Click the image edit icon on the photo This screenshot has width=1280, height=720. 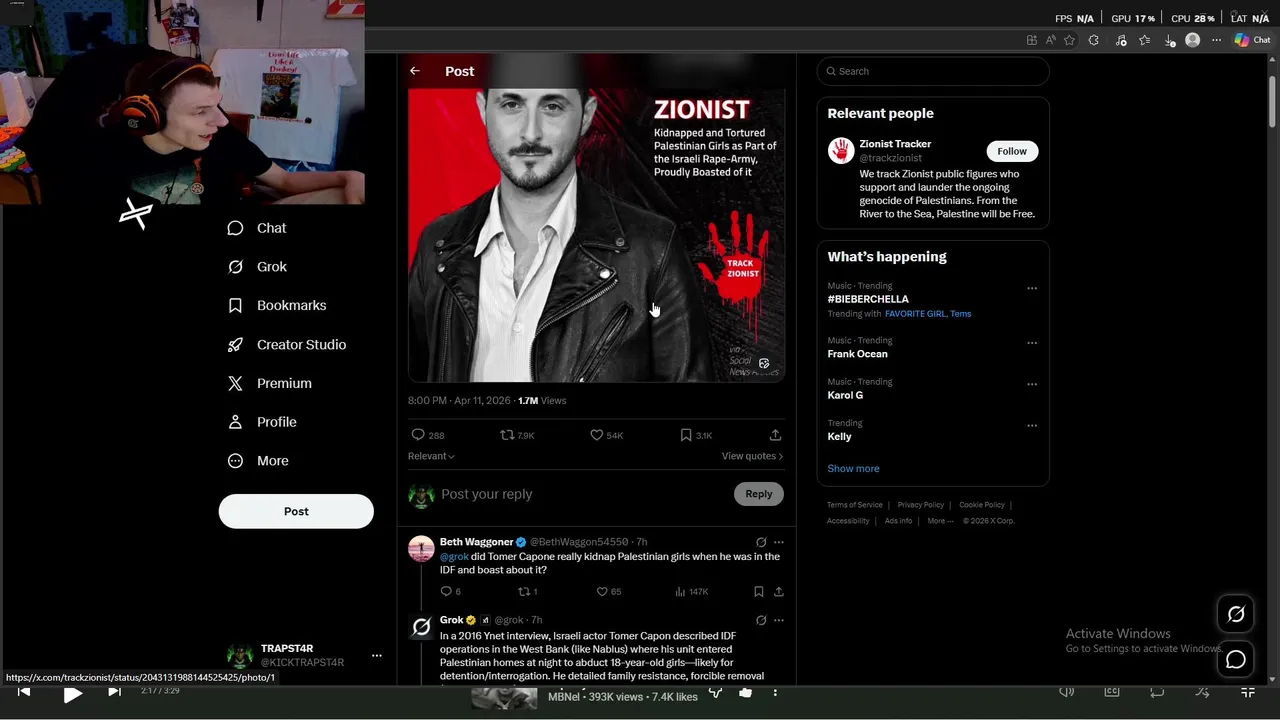coord(764,363)
